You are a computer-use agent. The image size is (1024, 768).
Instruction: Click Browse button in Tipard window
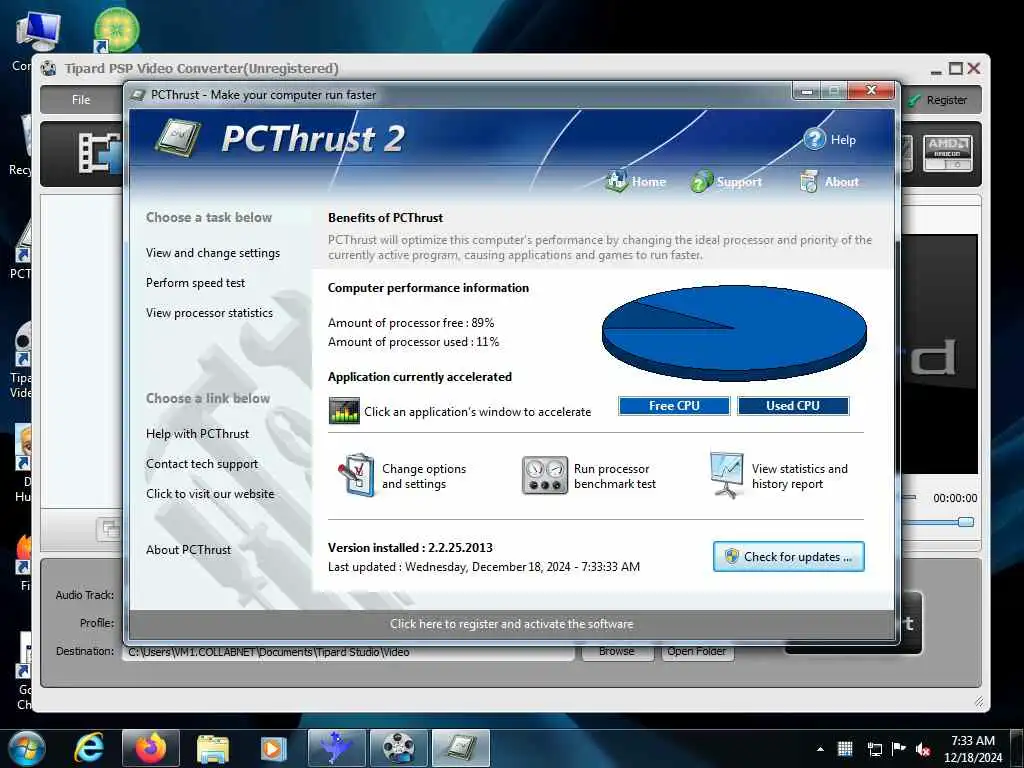(616, 652)
